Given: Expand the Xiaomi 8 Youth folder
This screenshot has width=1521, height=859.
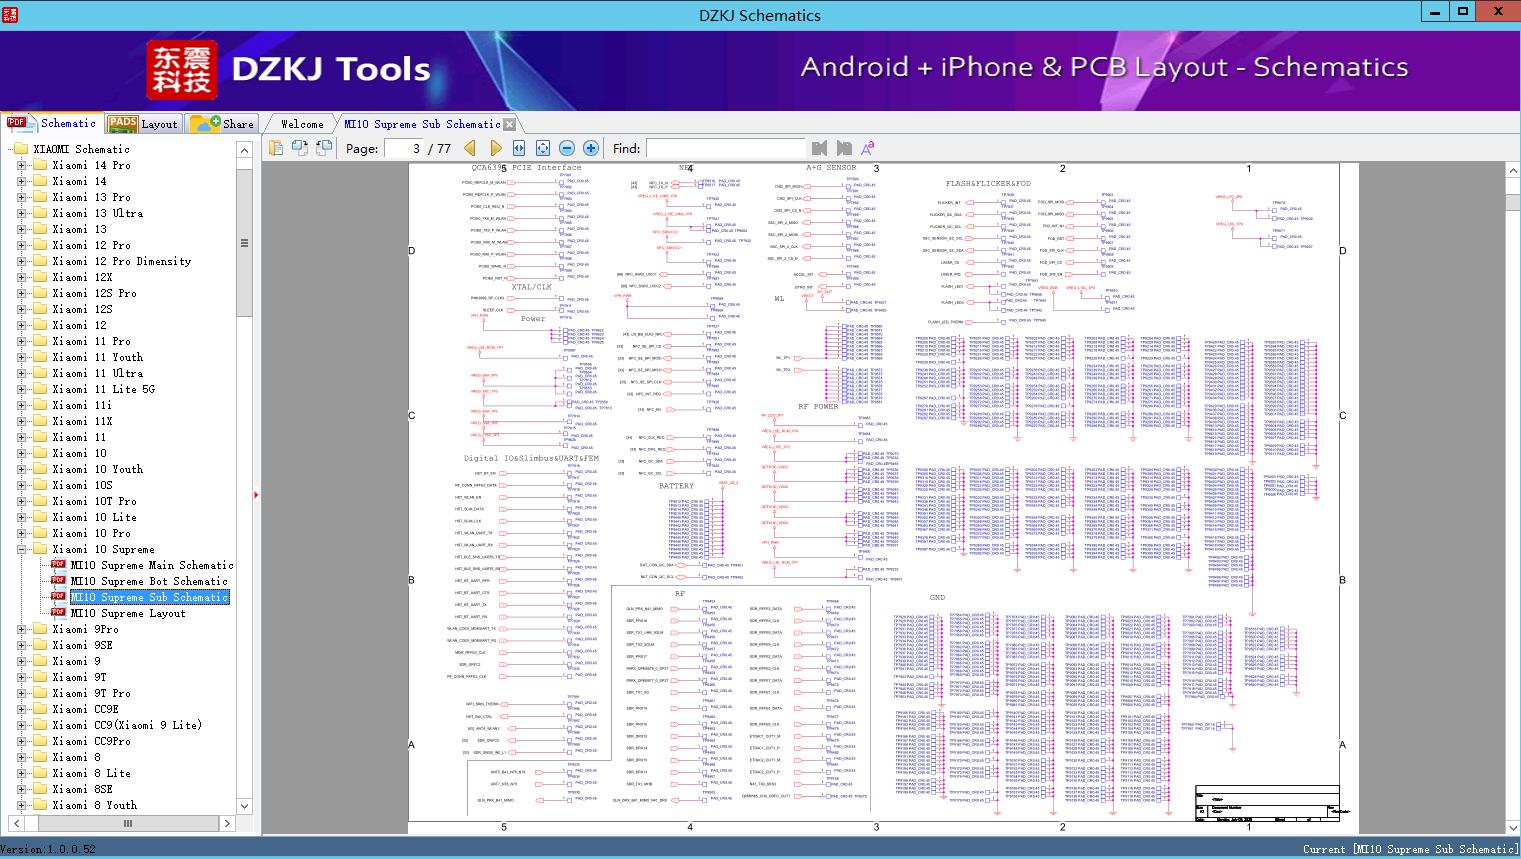Looking at the screenshot, I should coord(22,805).
